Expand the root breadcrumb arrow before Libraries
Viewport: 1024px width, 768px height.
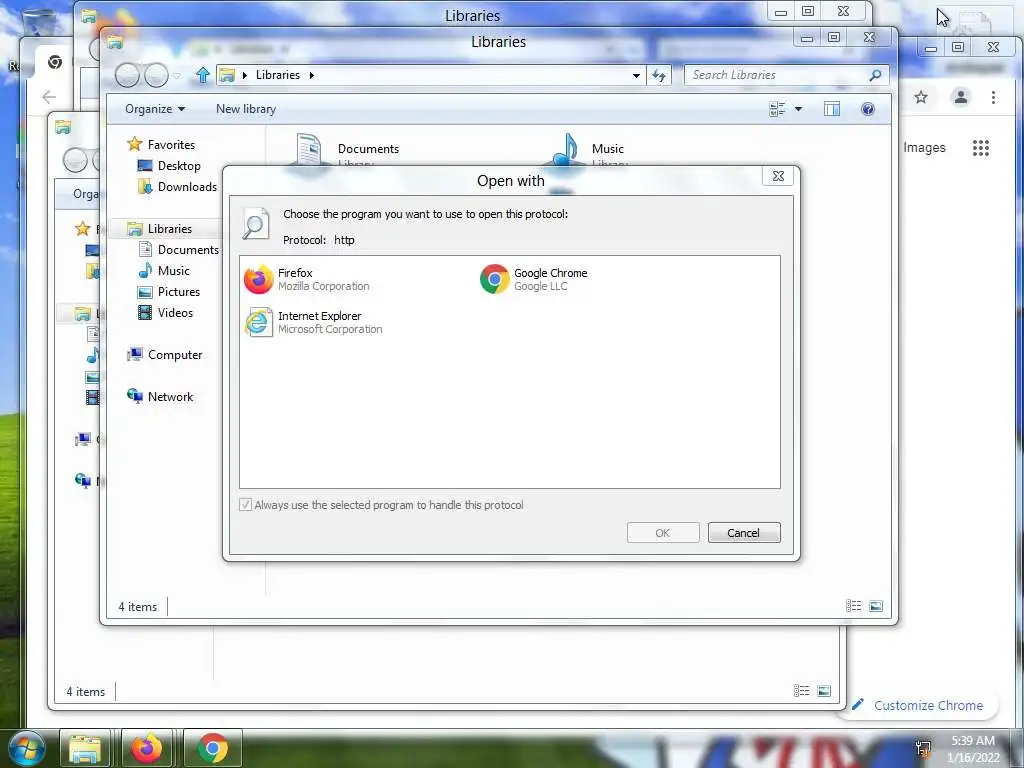click(245, 75)
